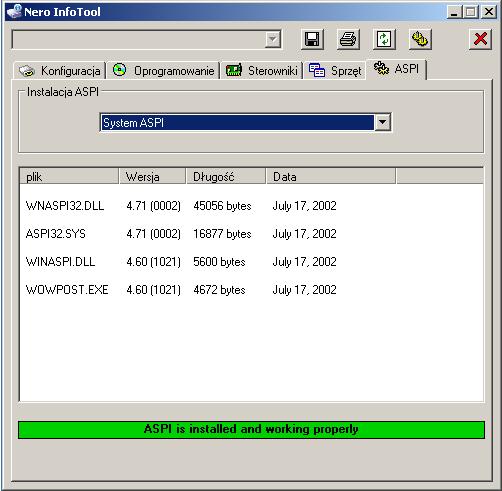Click the 4672 bytes size value
This screenshot has height=491, width=502.
pos(219,290)
